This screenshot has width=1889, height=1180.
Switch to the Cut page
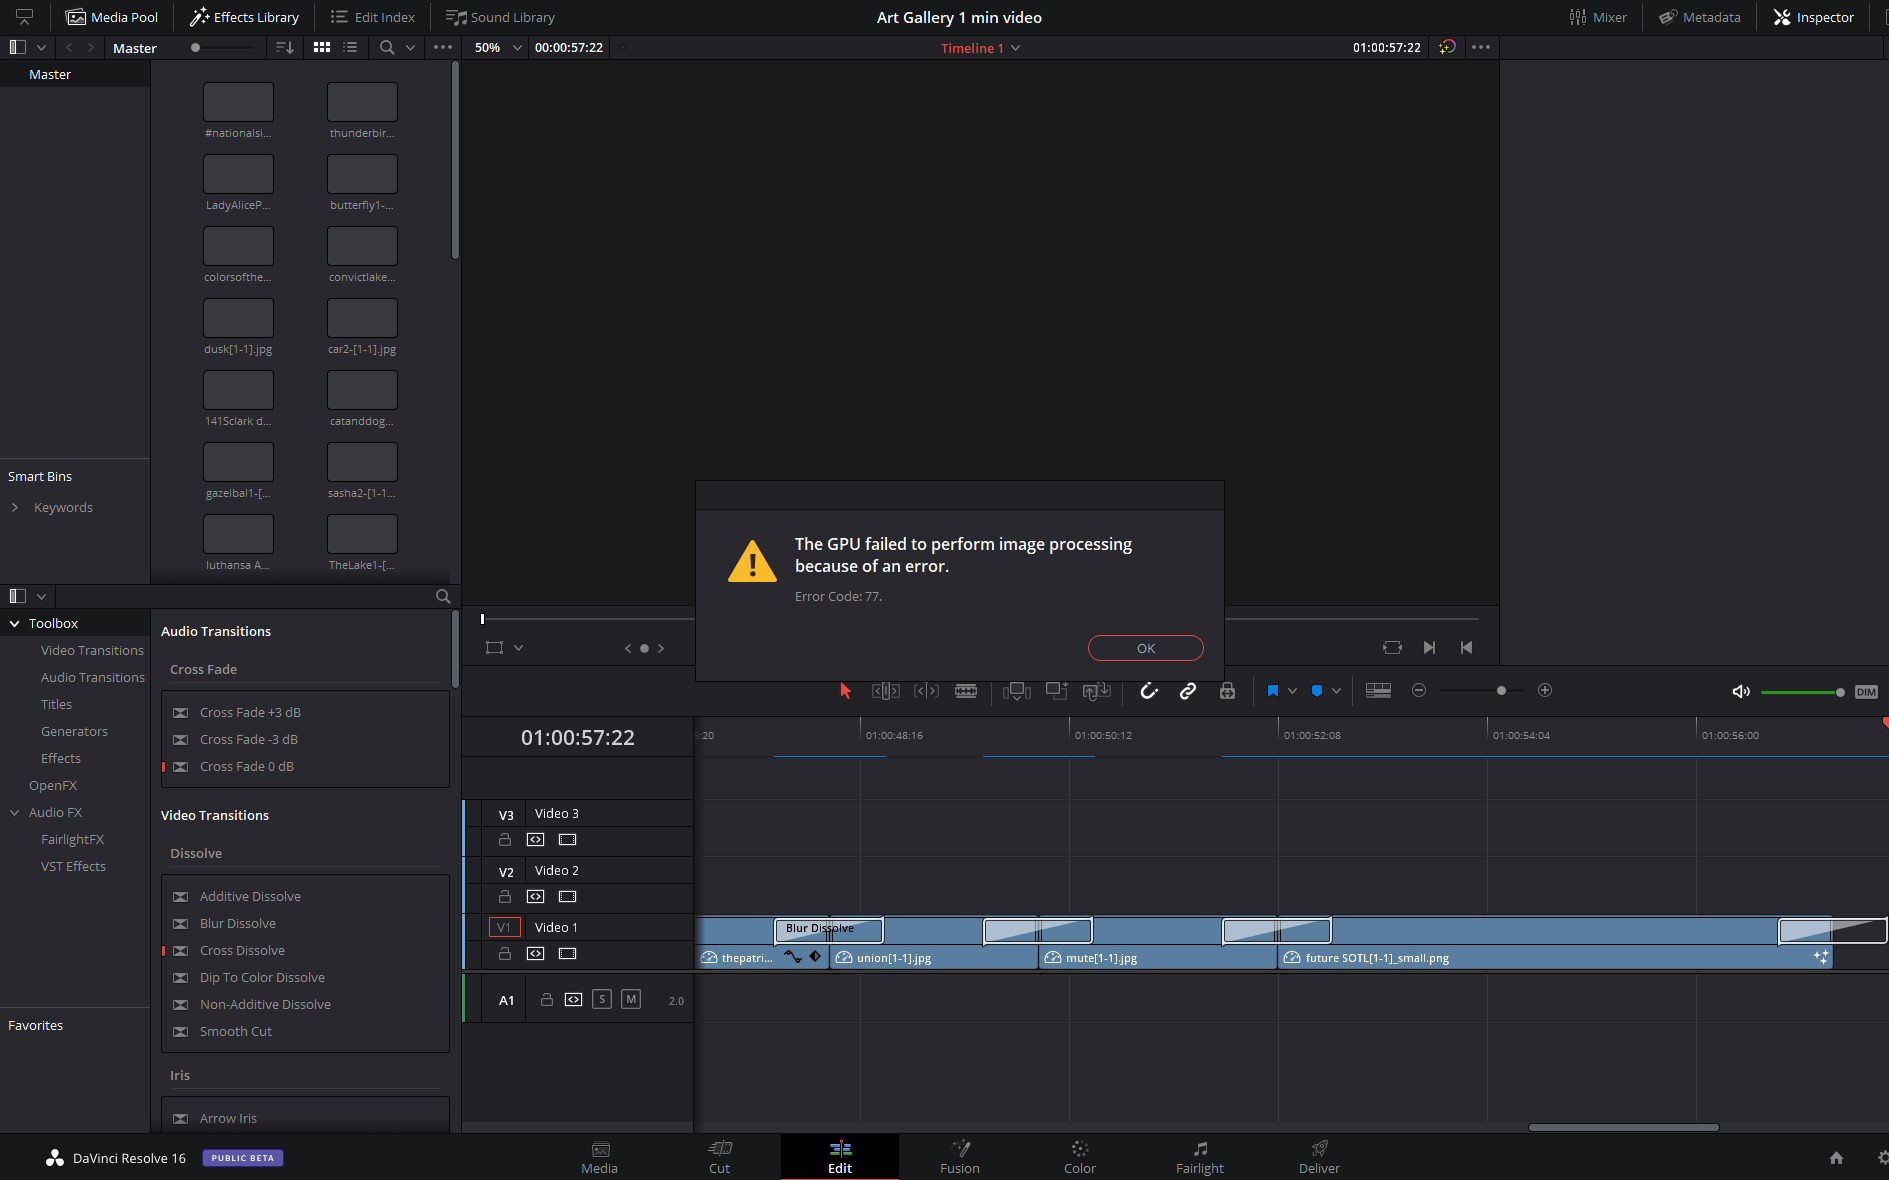720,1158
